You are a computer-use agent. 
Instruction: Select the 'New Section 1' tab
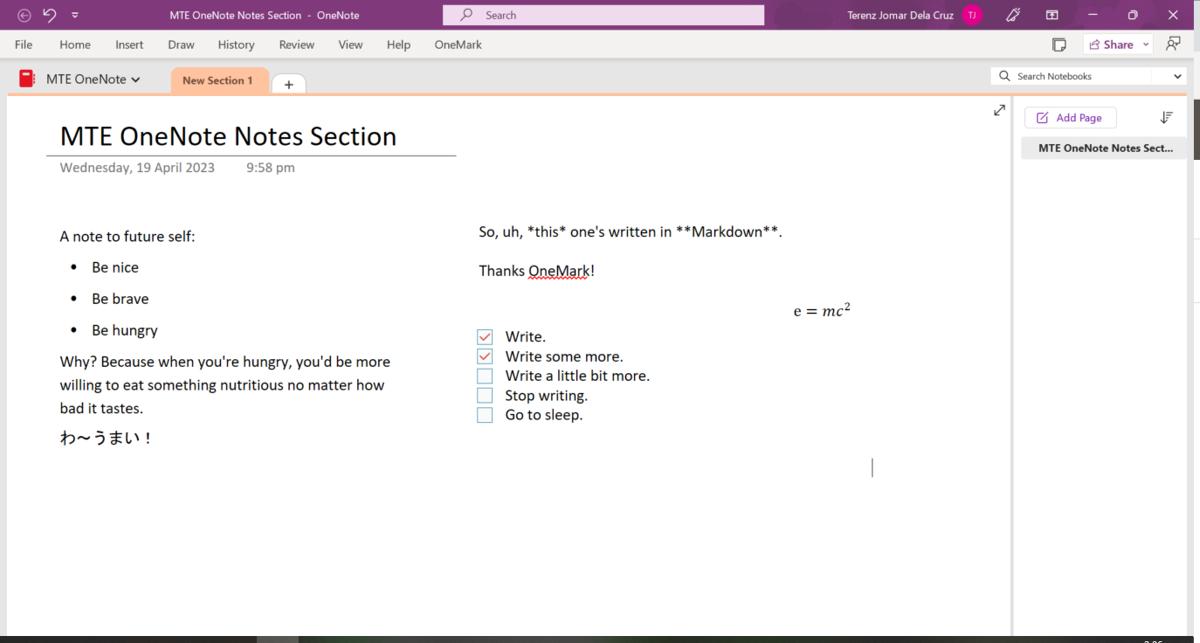tap(219, 81)
